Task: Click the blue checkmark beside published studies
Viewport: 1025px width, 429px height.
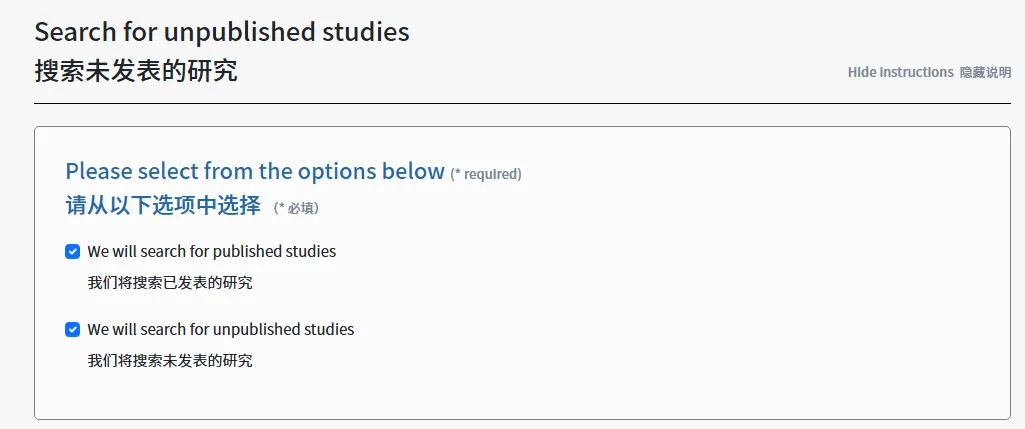Action: tap(73, 252)
